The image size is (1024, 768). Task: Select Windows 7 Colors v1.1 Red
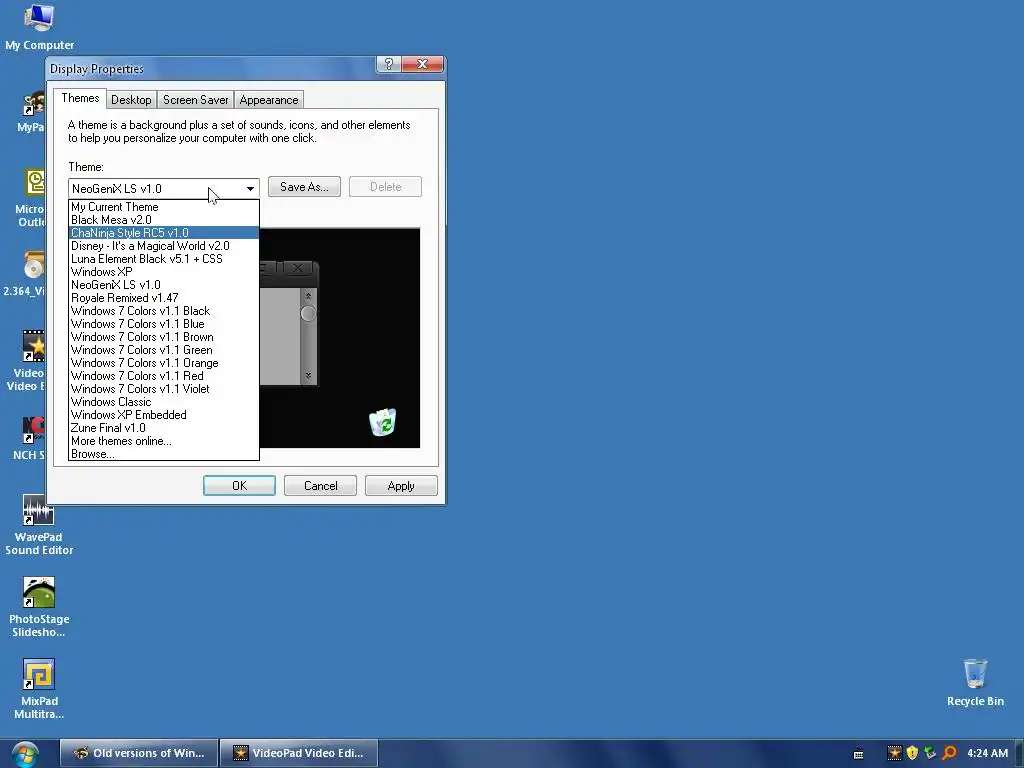(164, 376)
